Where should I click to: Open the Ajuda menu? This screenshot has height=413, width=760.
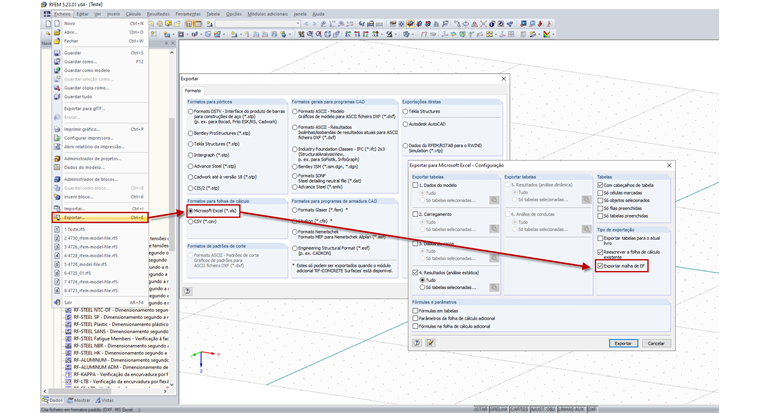point(318,14)
